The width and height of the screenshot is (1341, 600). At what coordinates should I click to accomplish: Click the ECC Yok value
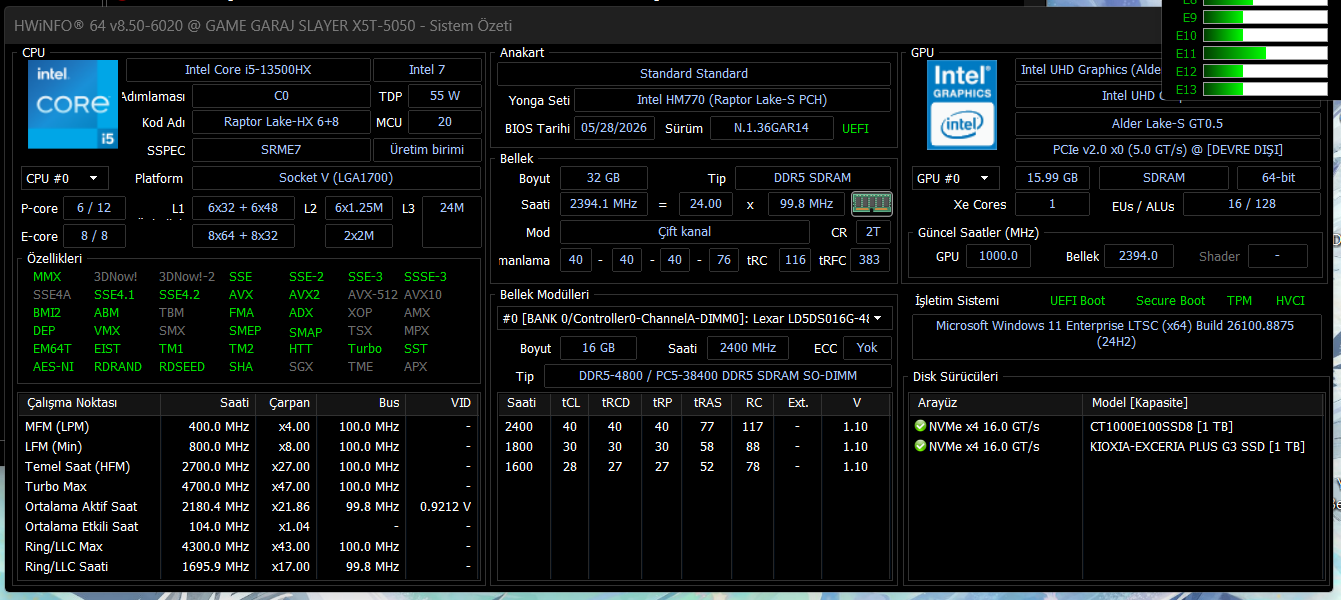click(x=867, y=349)
